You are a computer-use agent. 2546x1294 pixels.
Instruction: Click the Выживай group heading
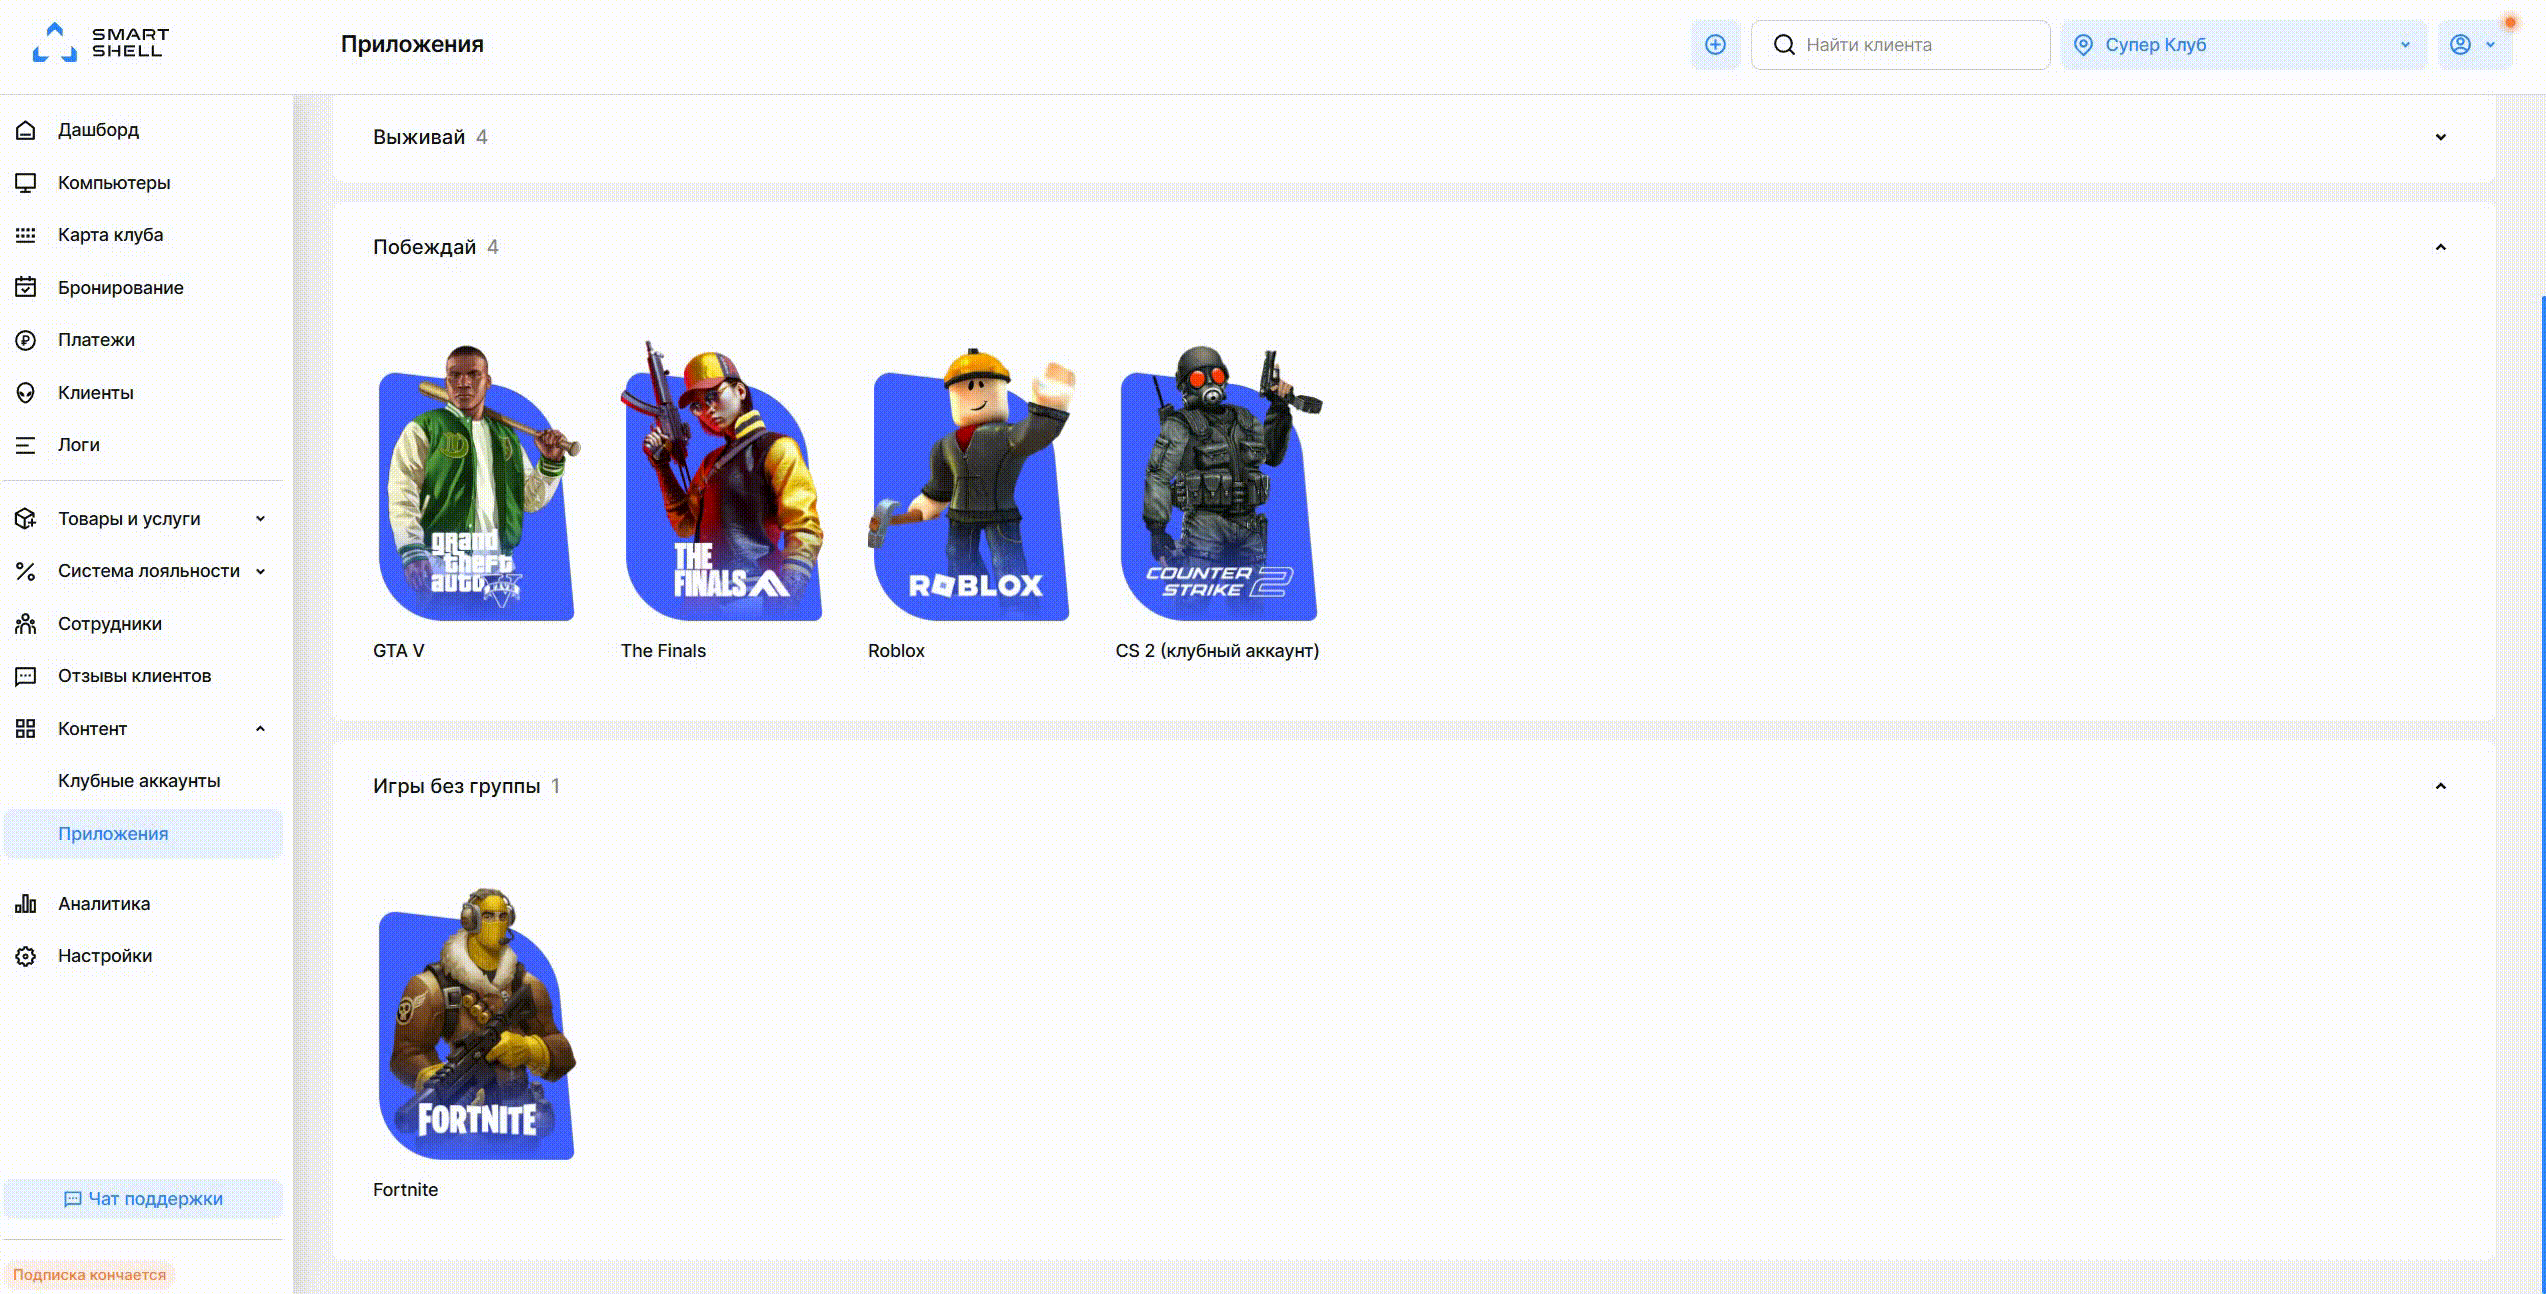419,137
